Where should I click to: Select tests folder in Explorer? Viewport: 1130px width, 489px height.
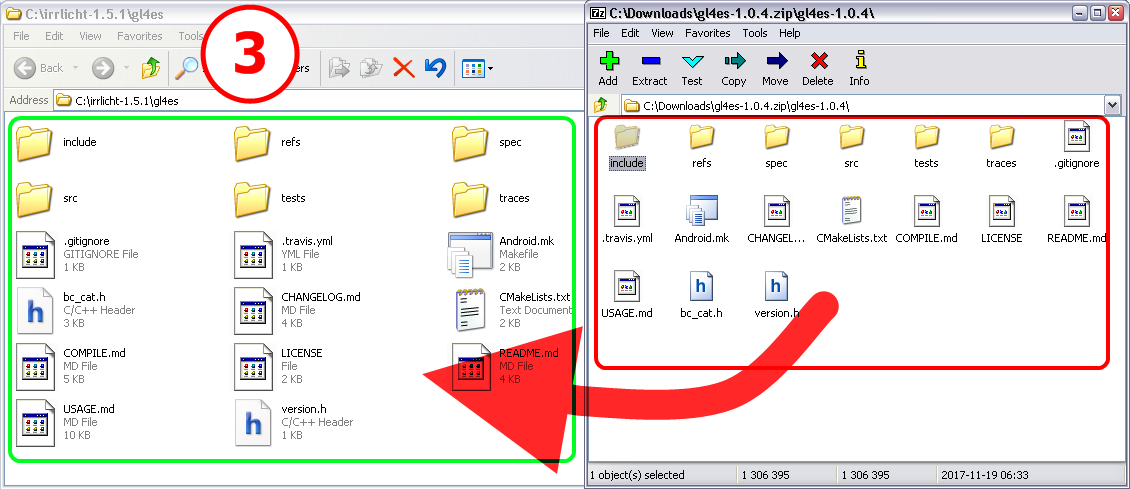tap(270, 198)
